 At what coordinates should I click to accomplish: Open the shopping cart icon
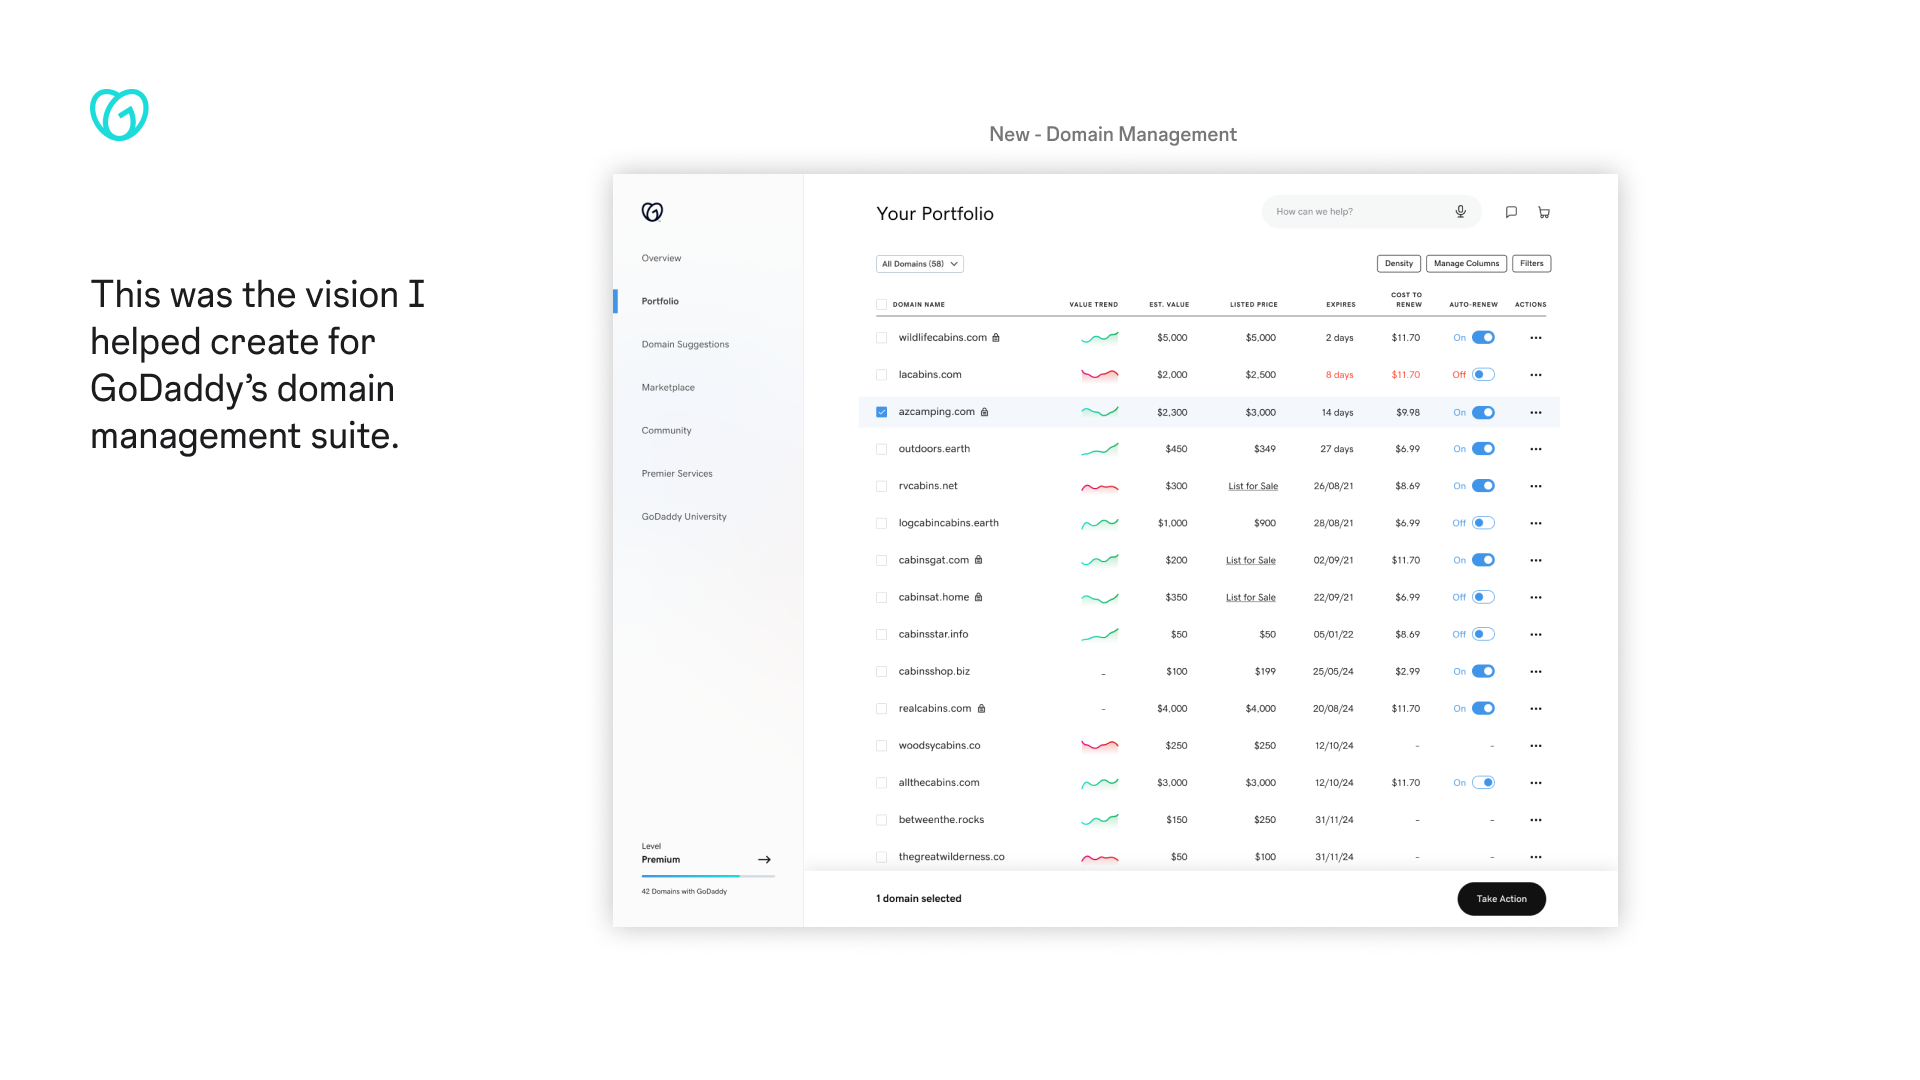[1544, 212]
